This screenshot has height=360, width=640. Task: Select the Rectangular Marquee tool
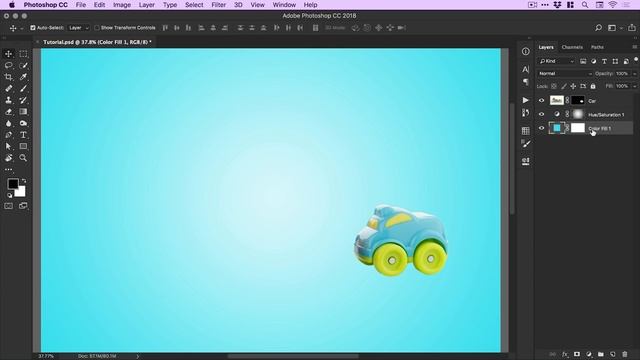pos(23,54)
